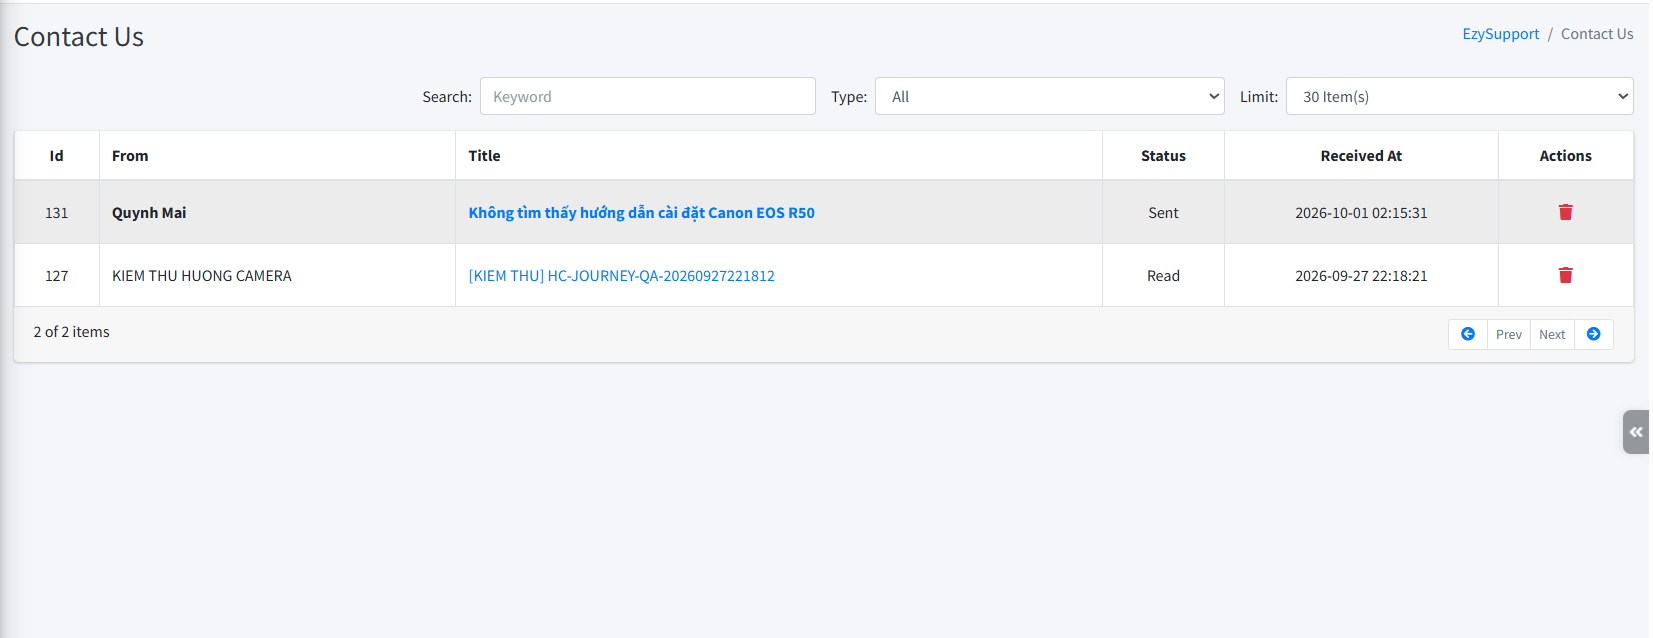Go to next page using right arrow icon

click(1593, 334)
